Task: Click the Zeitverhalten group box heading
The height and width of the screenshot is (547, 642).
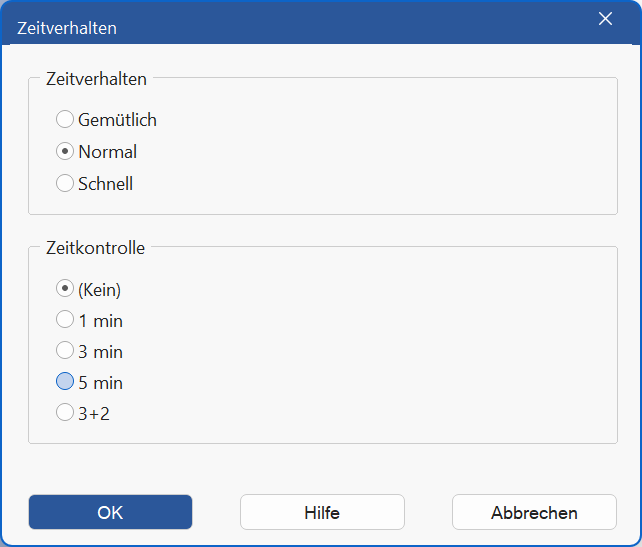Action: tap(96, 79)
